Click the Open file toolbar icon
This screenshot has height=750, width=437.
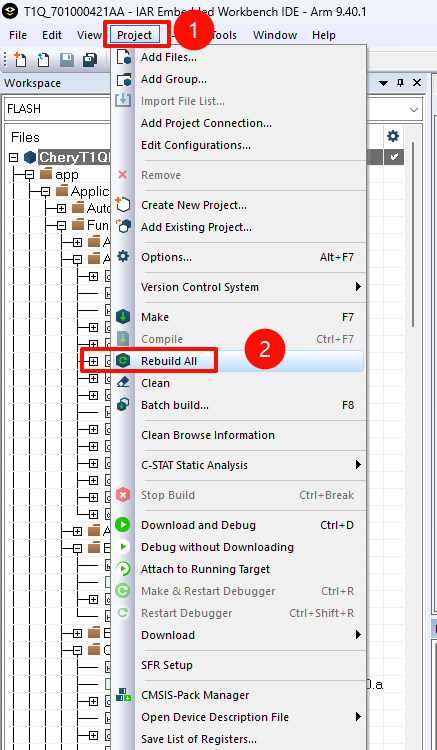43,59
